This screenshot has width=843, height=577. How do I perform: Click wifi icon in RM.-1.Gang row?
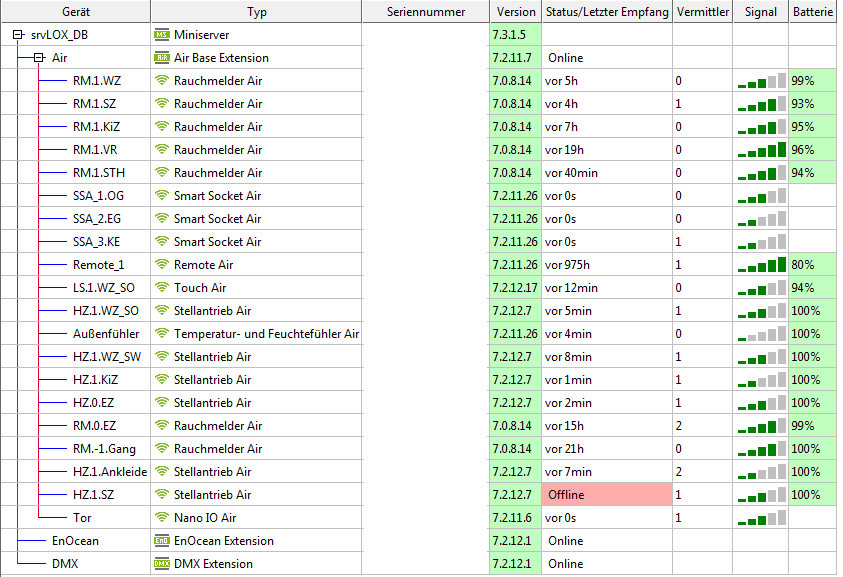162,448
